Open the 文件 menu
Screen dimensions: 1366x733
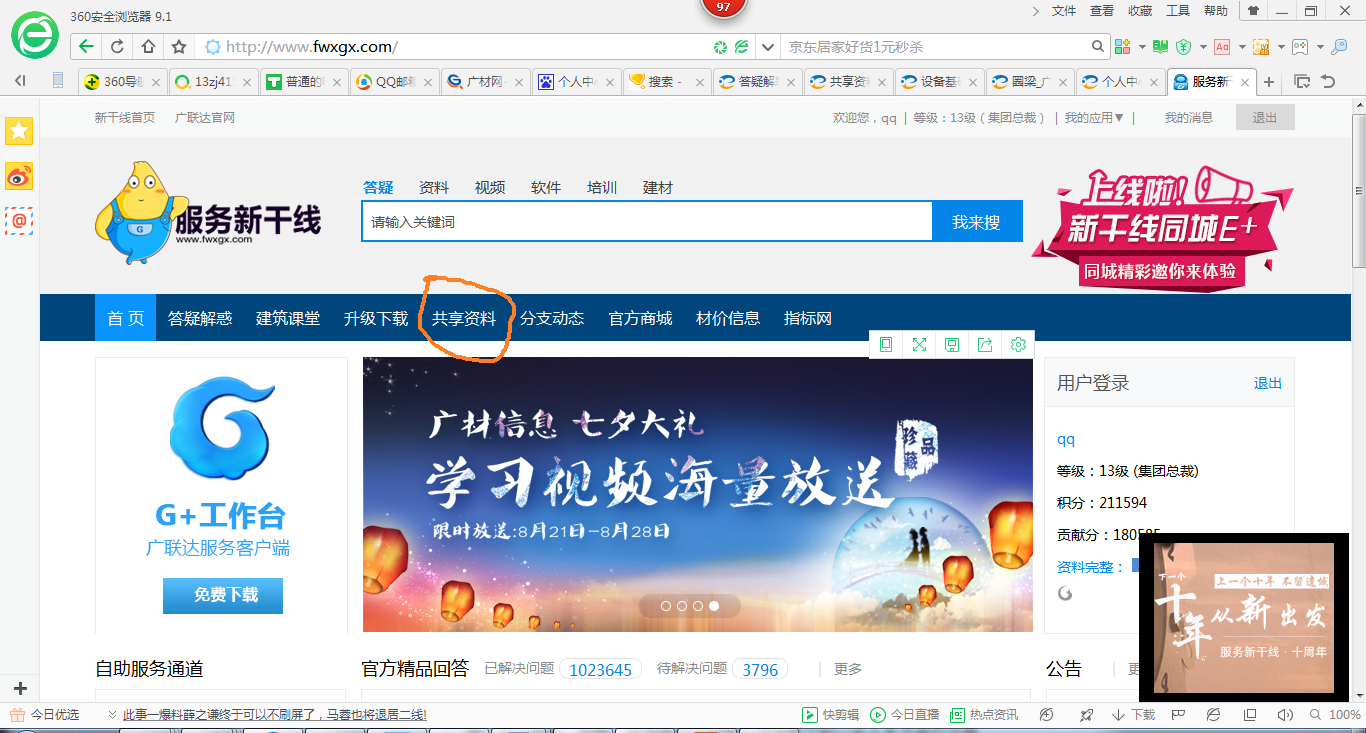(x=1064, y=11)
